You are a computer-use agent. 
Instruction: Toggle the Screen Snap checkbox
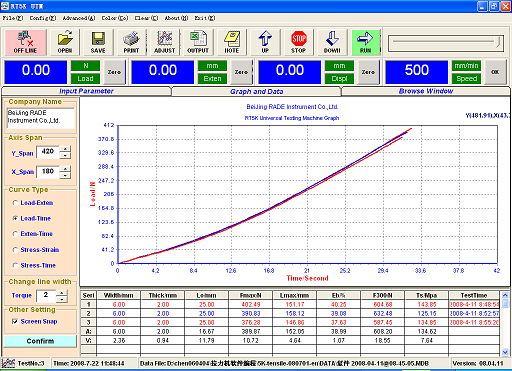[x=15, y=321]
